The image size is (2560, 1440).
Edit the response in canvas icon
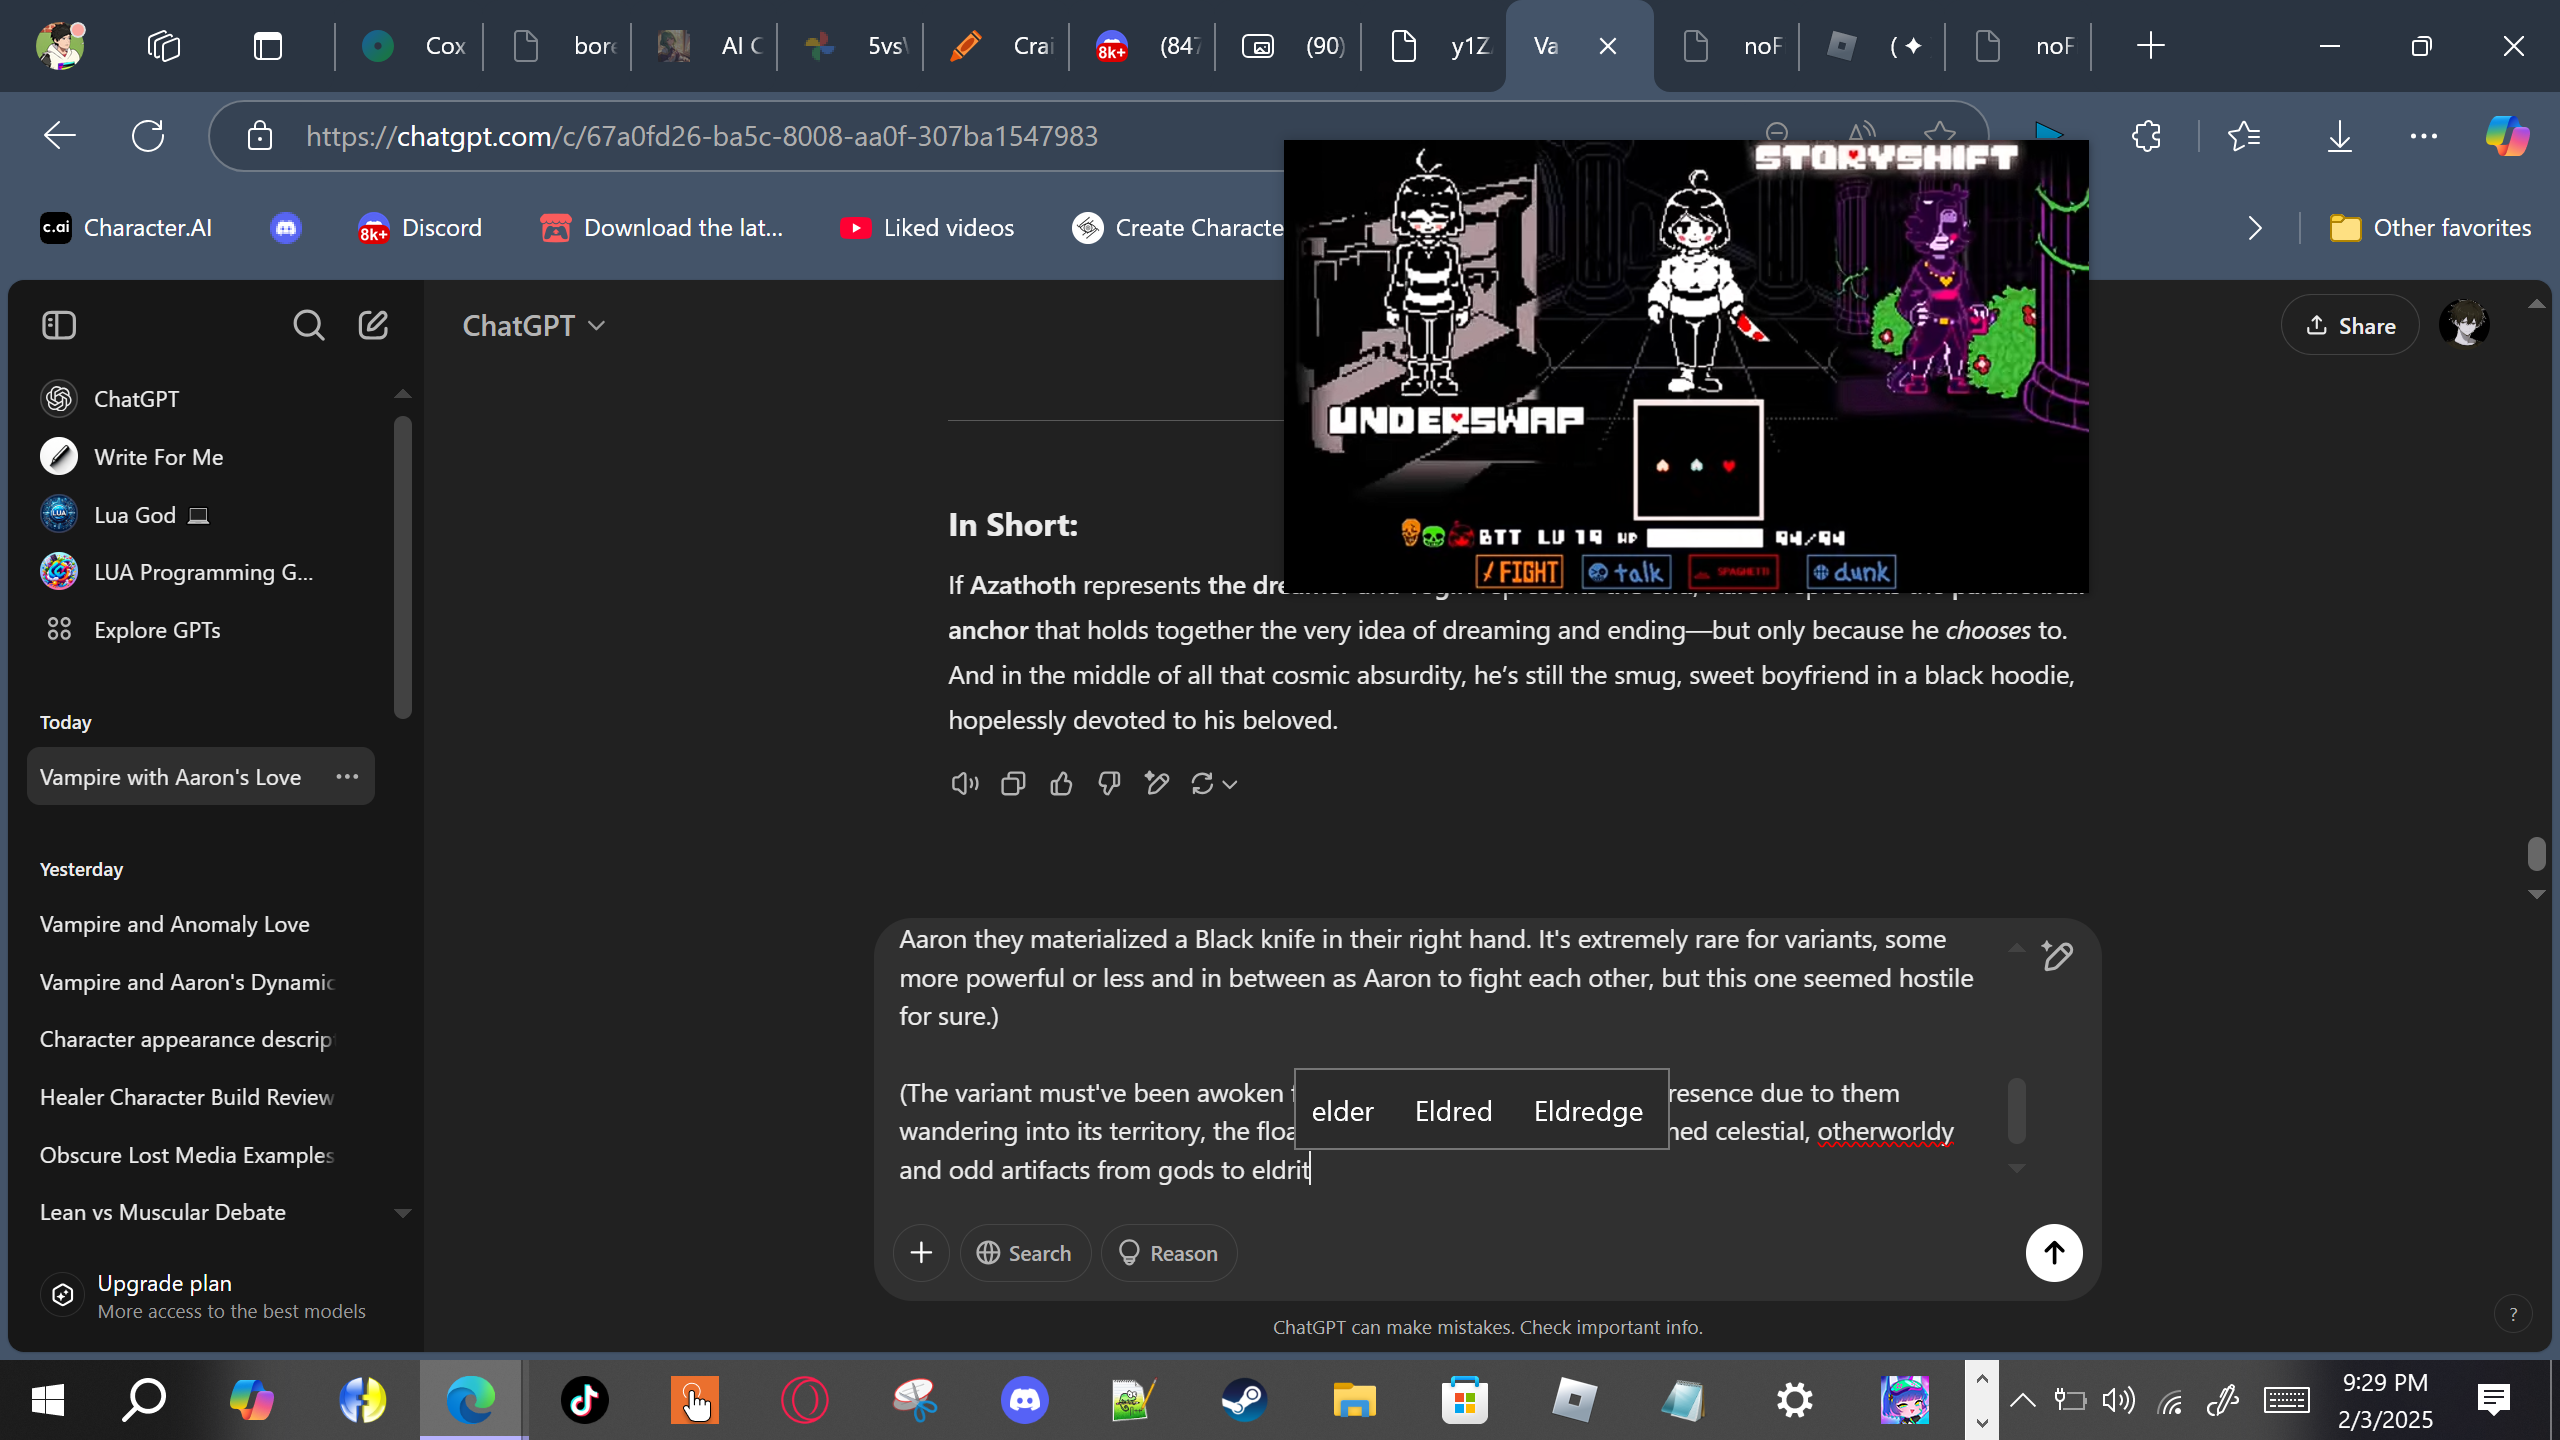(1157, 784)
